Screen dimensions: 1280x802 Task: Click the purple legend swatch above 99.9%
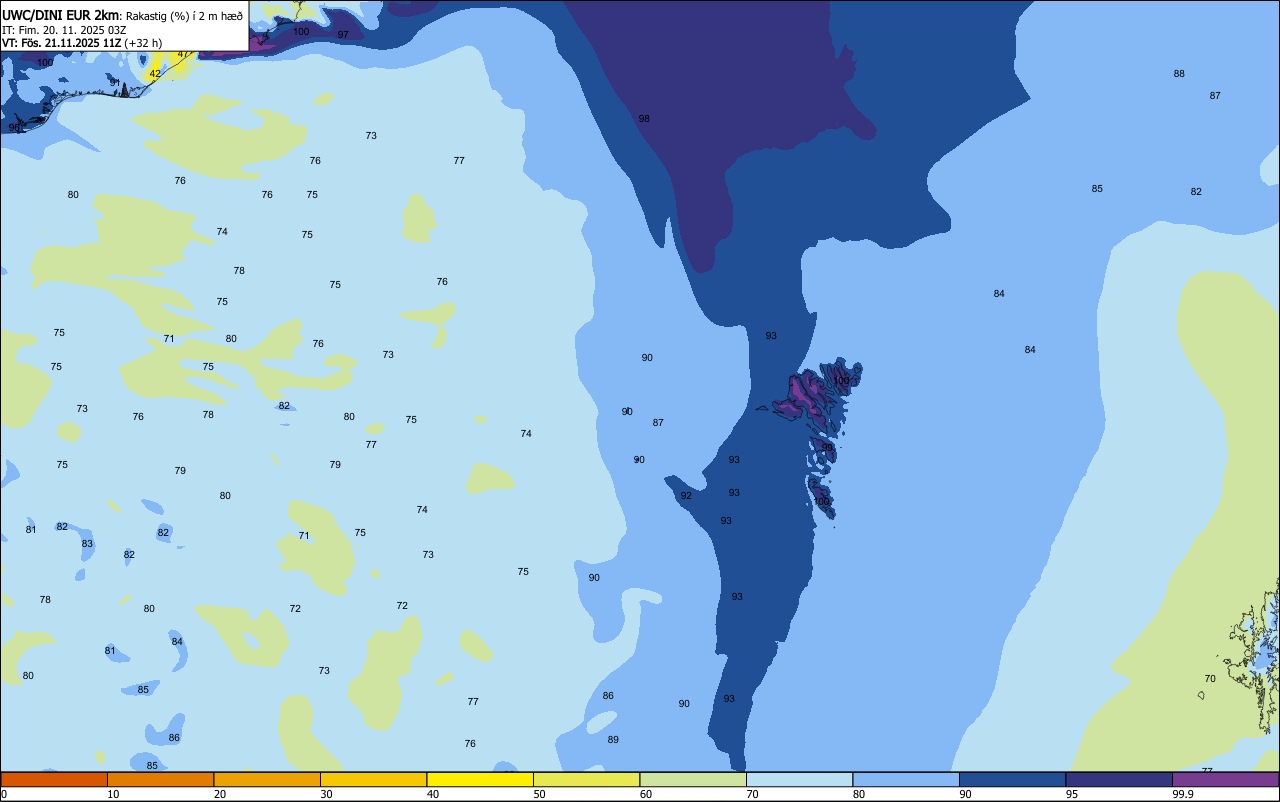1225,779
